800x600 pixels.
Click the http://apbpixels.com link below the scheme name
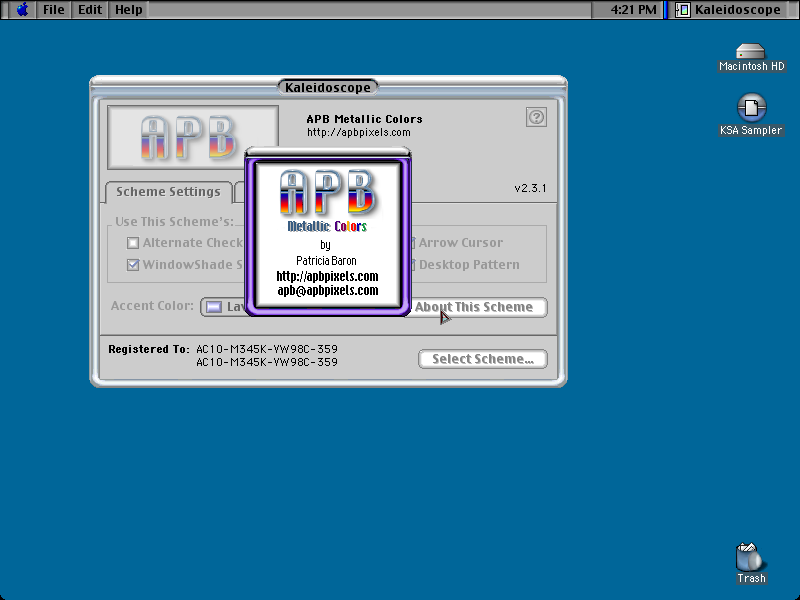[359, 133]
